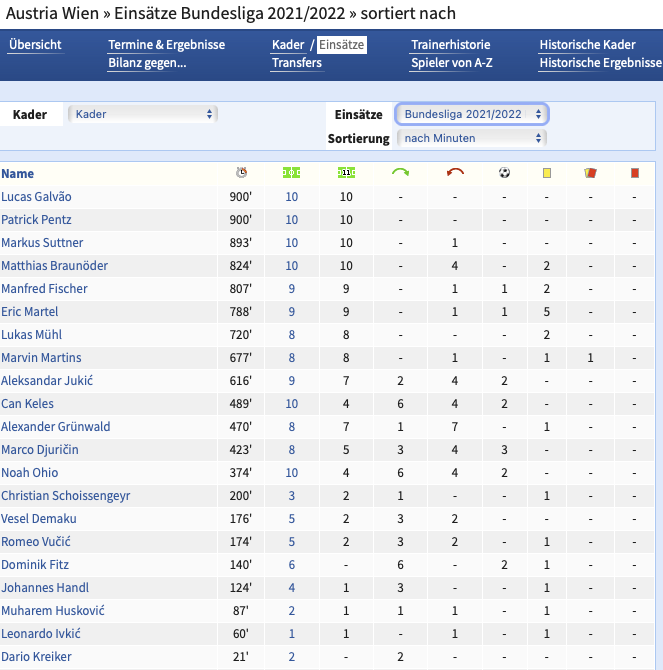The image size is (663, 670).
Task: Select the 893' minutes value for Suttner
Action: pos(241,243)
